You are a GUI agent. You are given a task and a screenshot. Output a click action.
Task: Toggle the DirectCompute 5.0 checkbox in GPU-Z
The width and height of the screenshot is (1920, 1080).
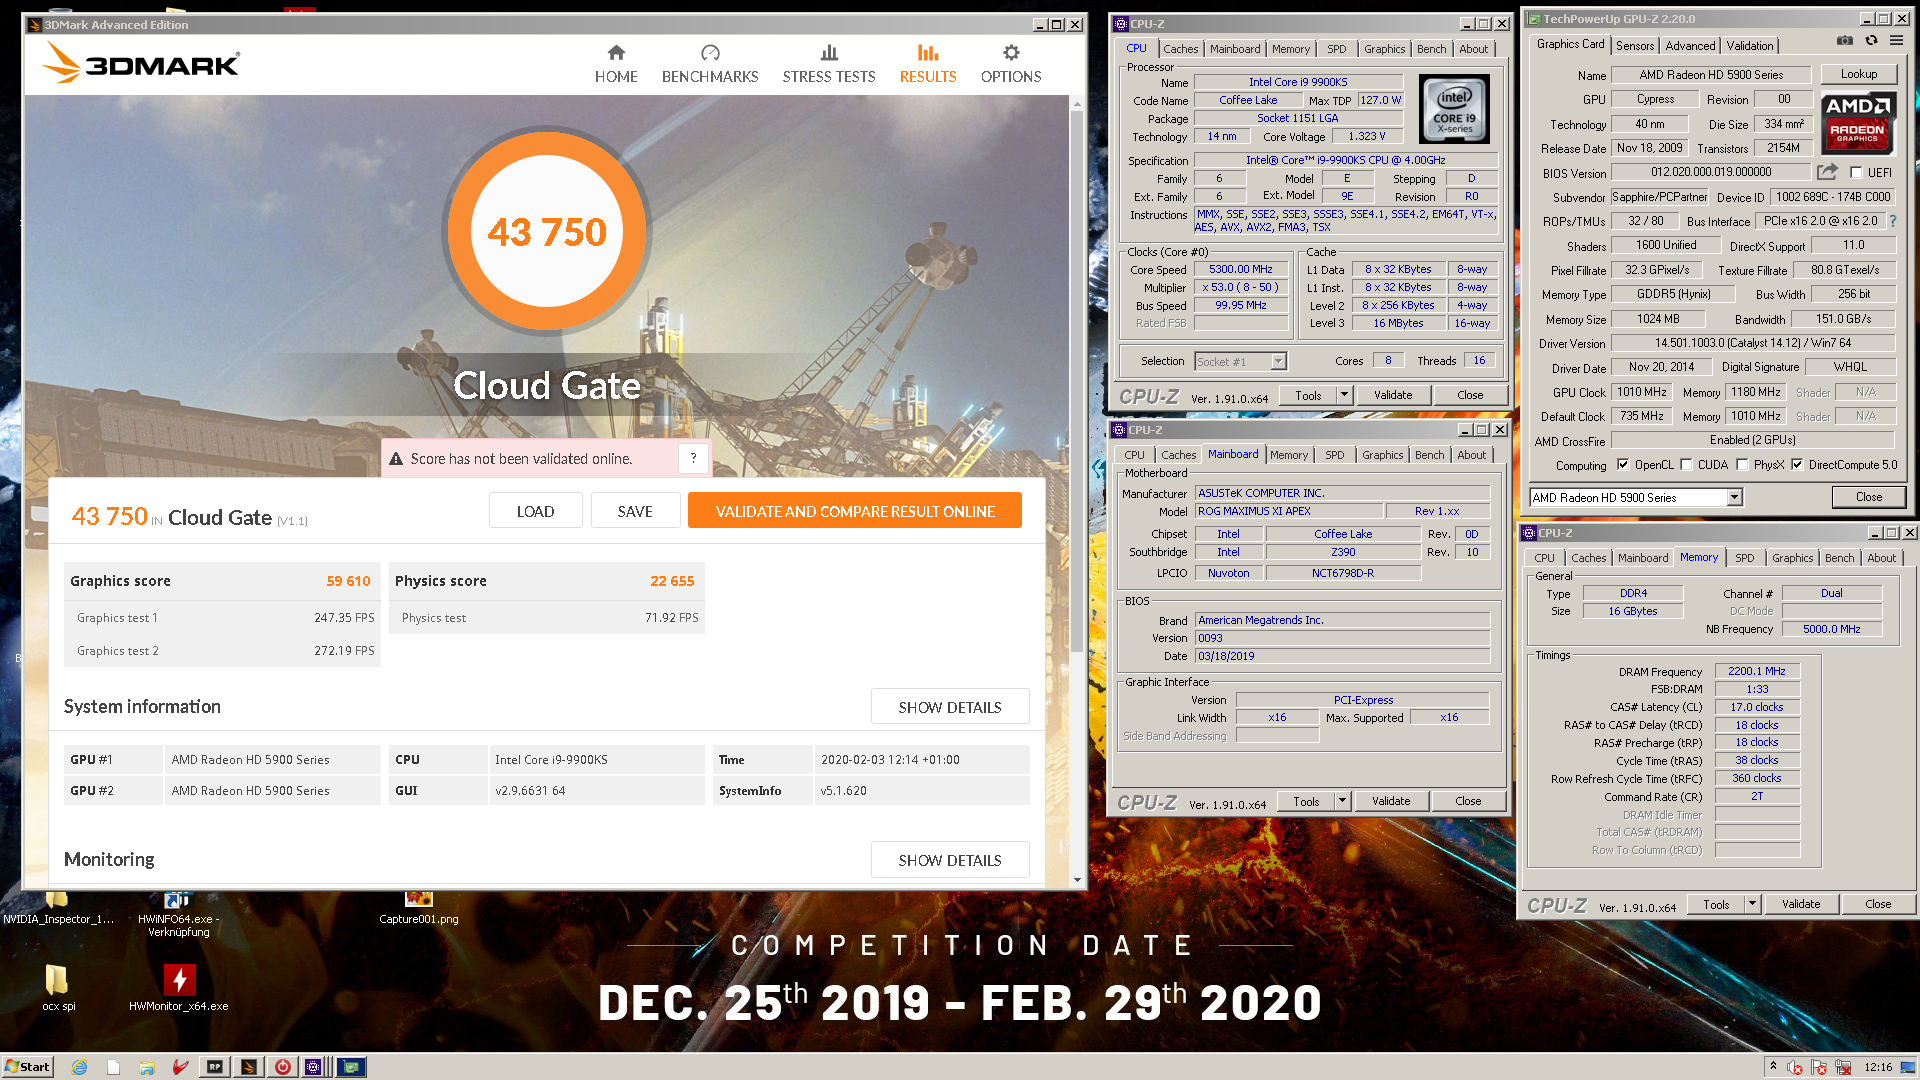pyautogui.click(x=1797, y=465)
